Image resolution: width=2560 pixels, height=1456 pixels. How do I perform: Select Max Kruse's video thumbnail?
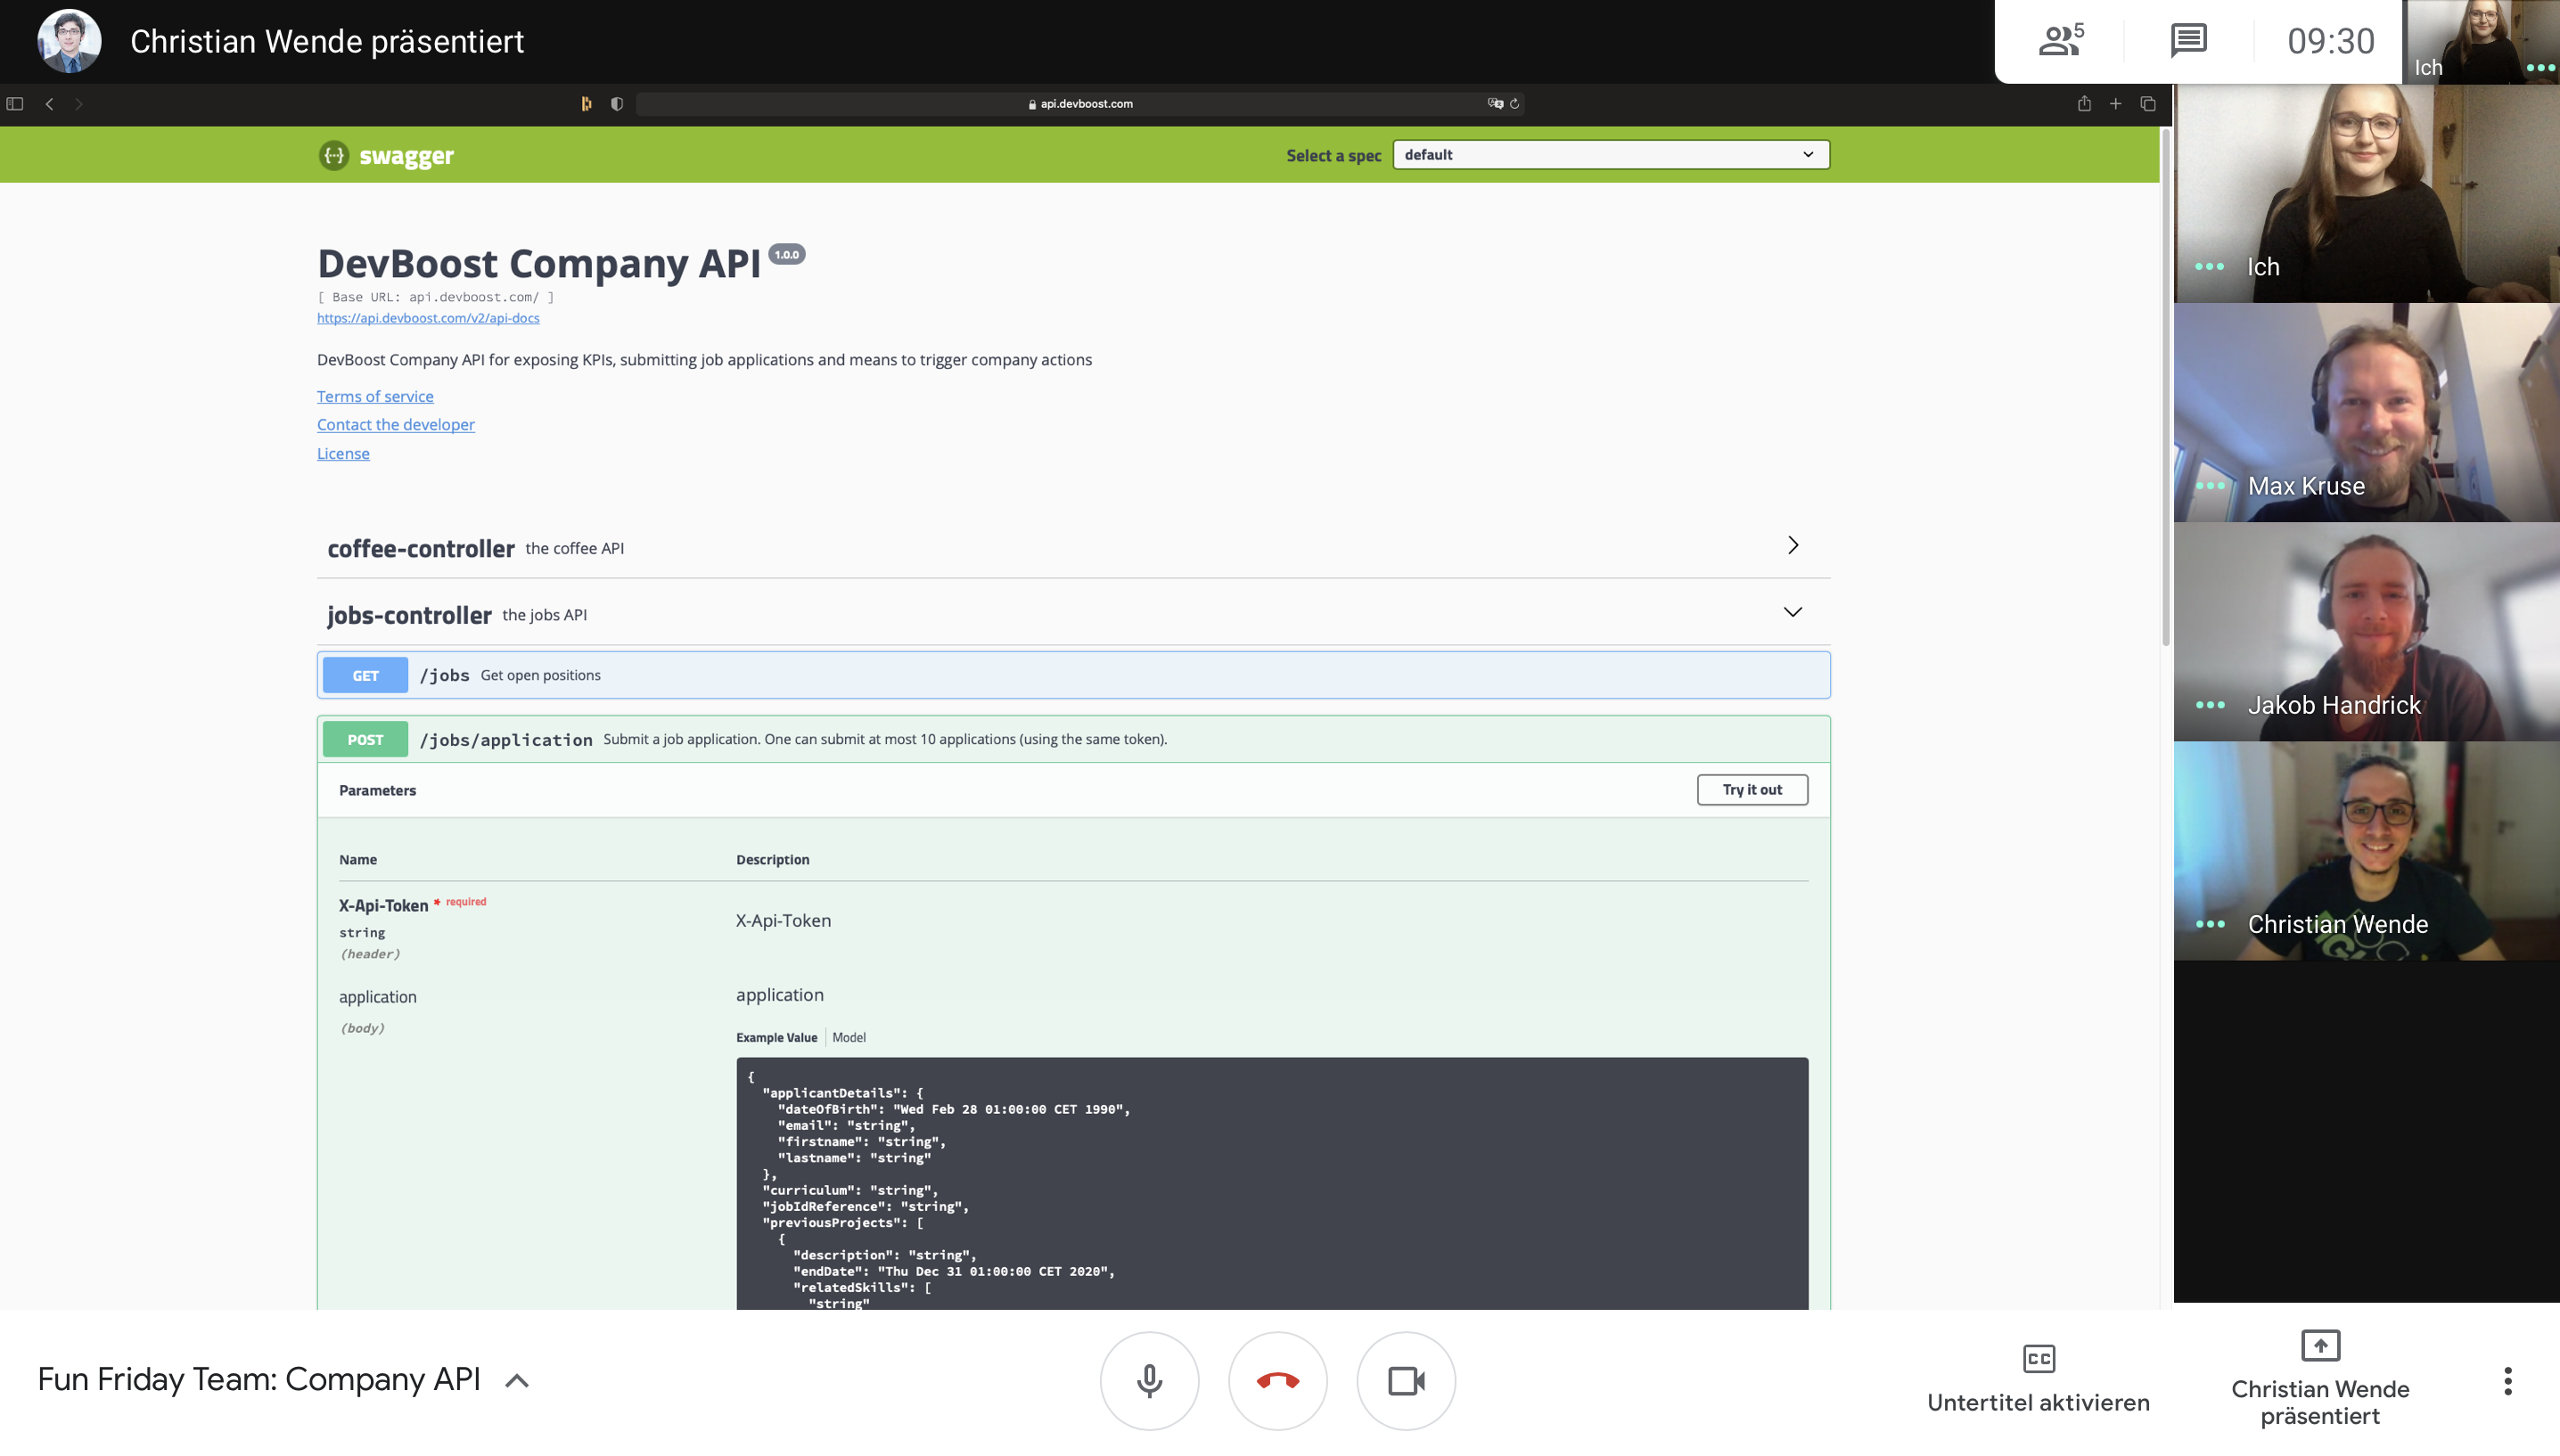tap(2366, 412)
